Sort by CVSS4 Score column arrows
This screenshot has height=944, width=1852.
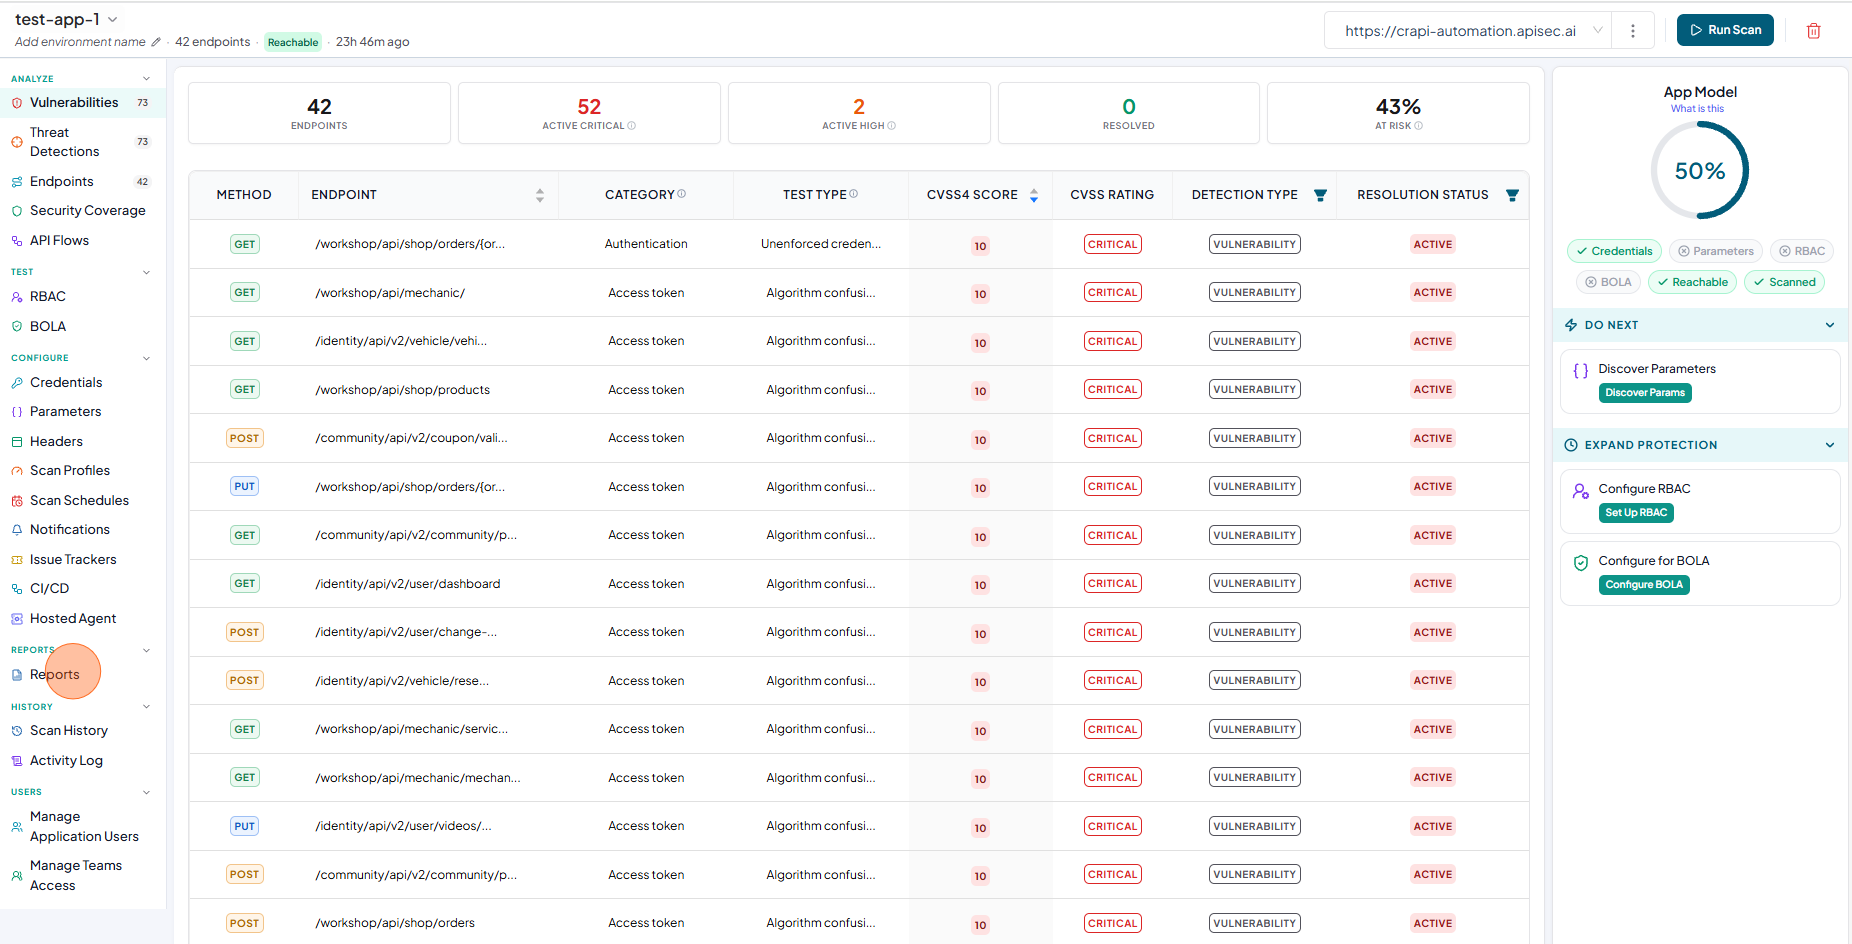pyautogui.click(x=1034, y=195)
